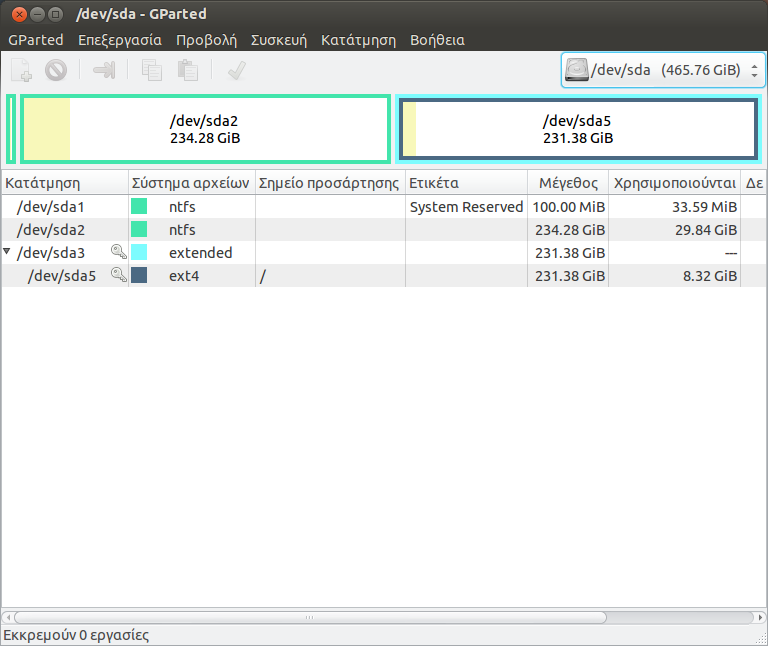Click the 231.38 GiB size cell of /dev/sda3
Viewport: 768px width, 646px height.
(x=570, y=253)
